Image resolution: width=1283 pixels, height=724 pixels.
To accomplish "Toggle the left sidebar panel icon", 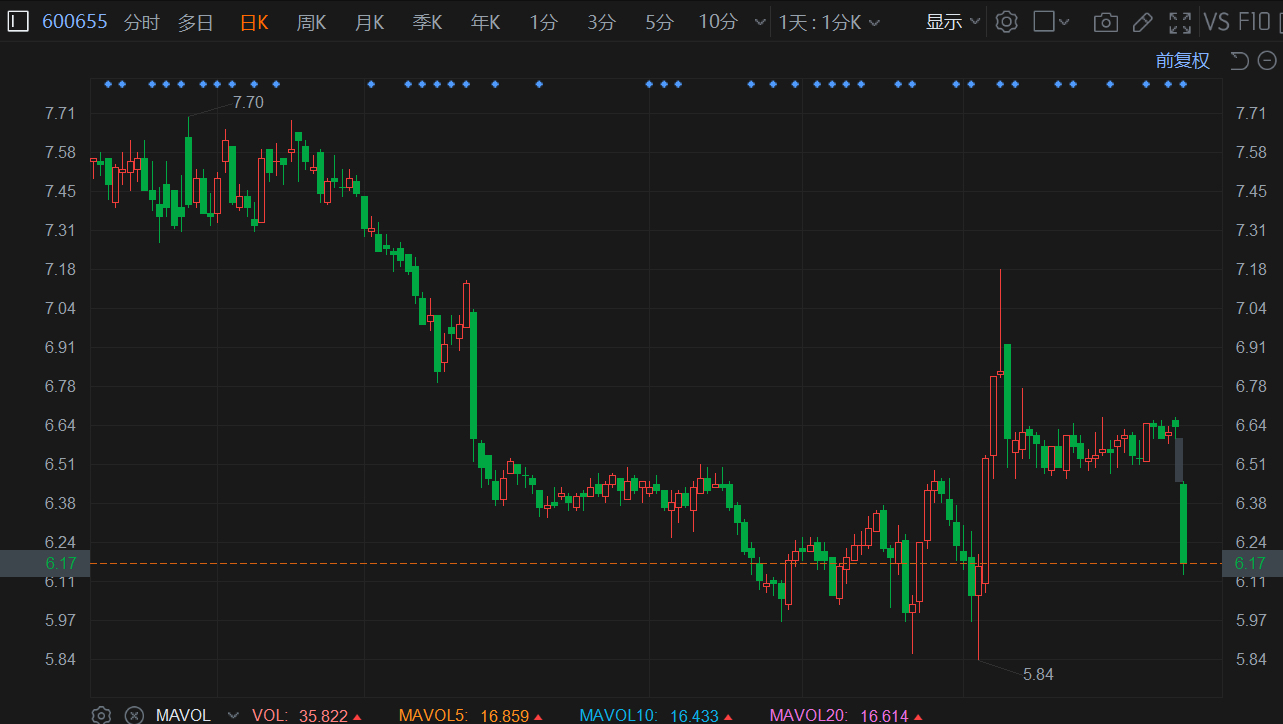I will [18, 22].
